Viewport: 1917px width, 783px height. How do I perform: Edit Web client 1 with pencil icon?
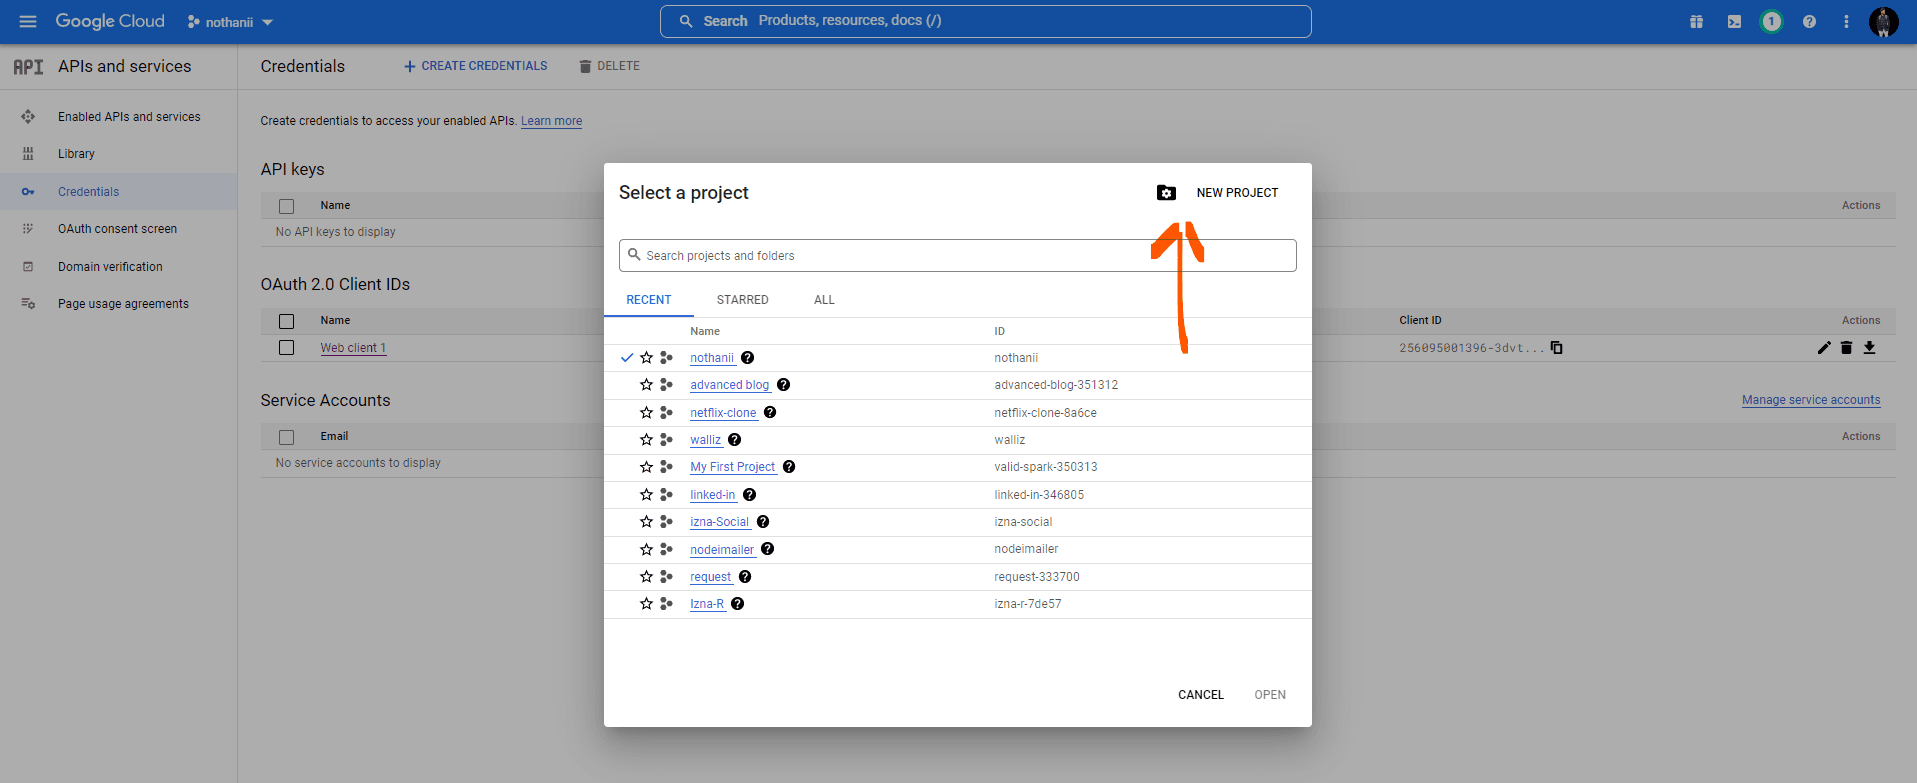(x=1824, y=347)
